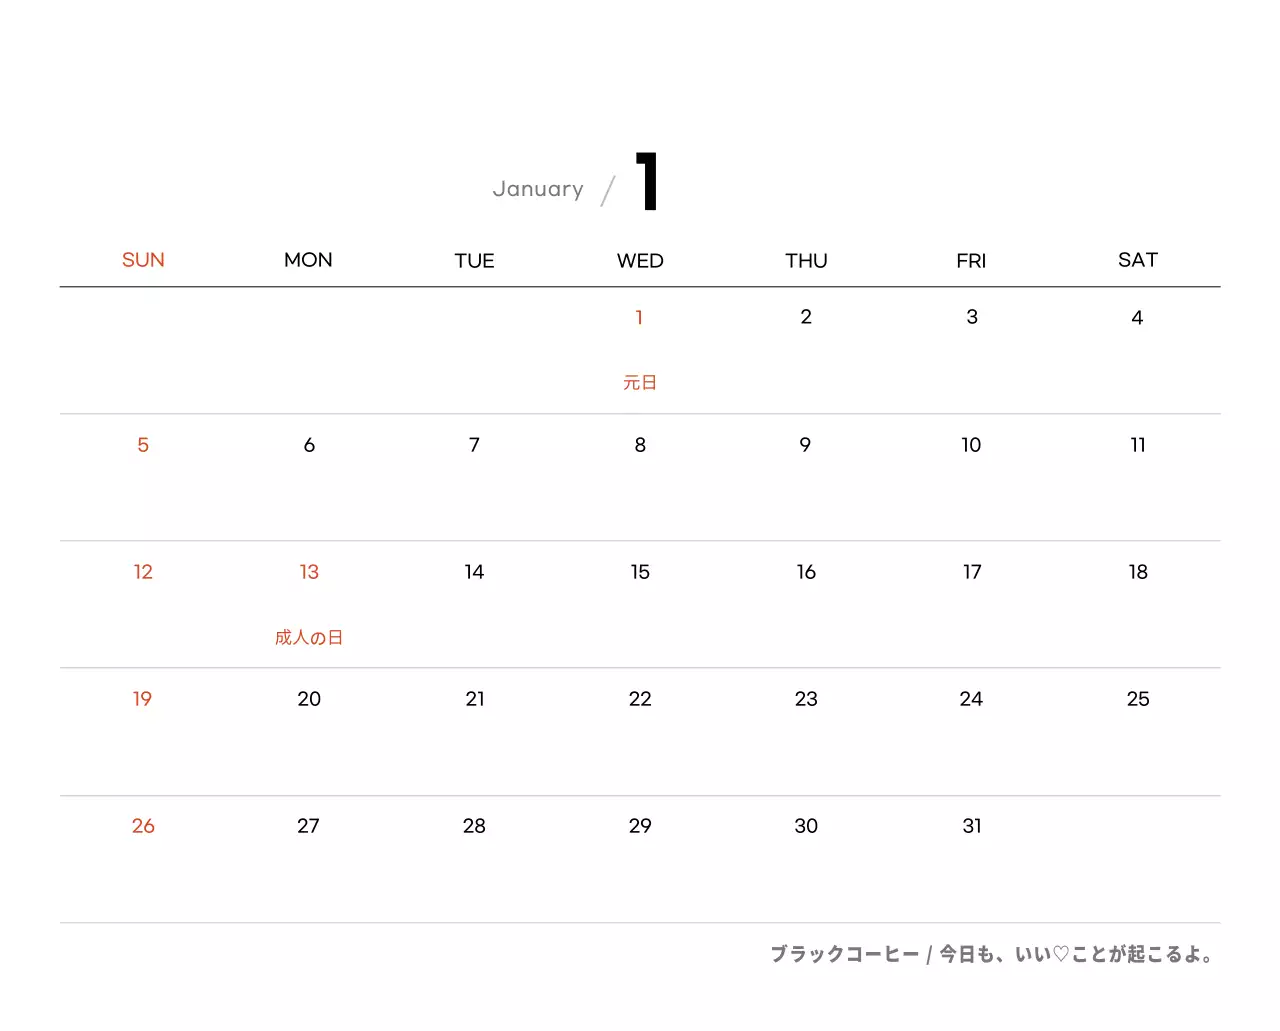Click the large month number 1 heading
This screenshot has width=1280, height=1031.
tap(647, 181)
